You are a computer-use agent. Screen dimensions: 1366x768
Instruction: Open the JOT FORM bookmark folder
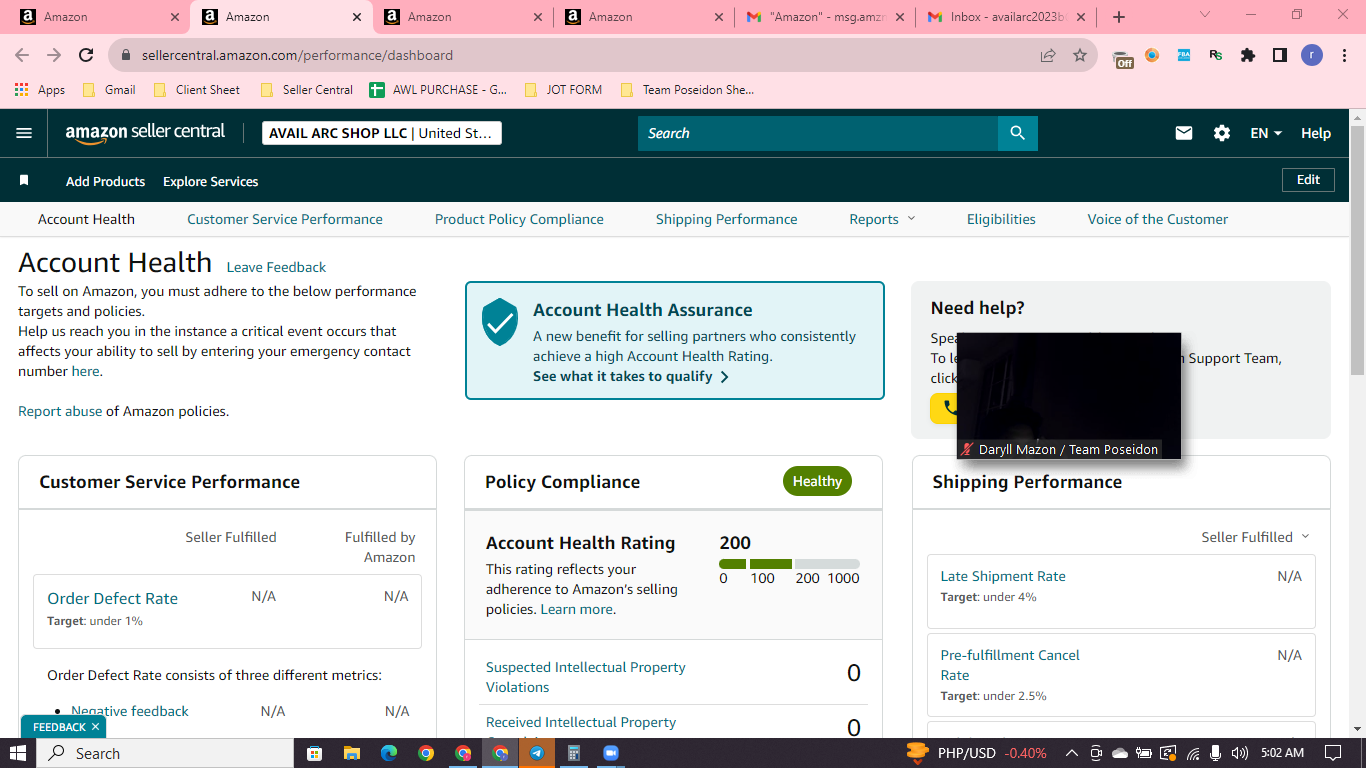[x=563, y=90]
